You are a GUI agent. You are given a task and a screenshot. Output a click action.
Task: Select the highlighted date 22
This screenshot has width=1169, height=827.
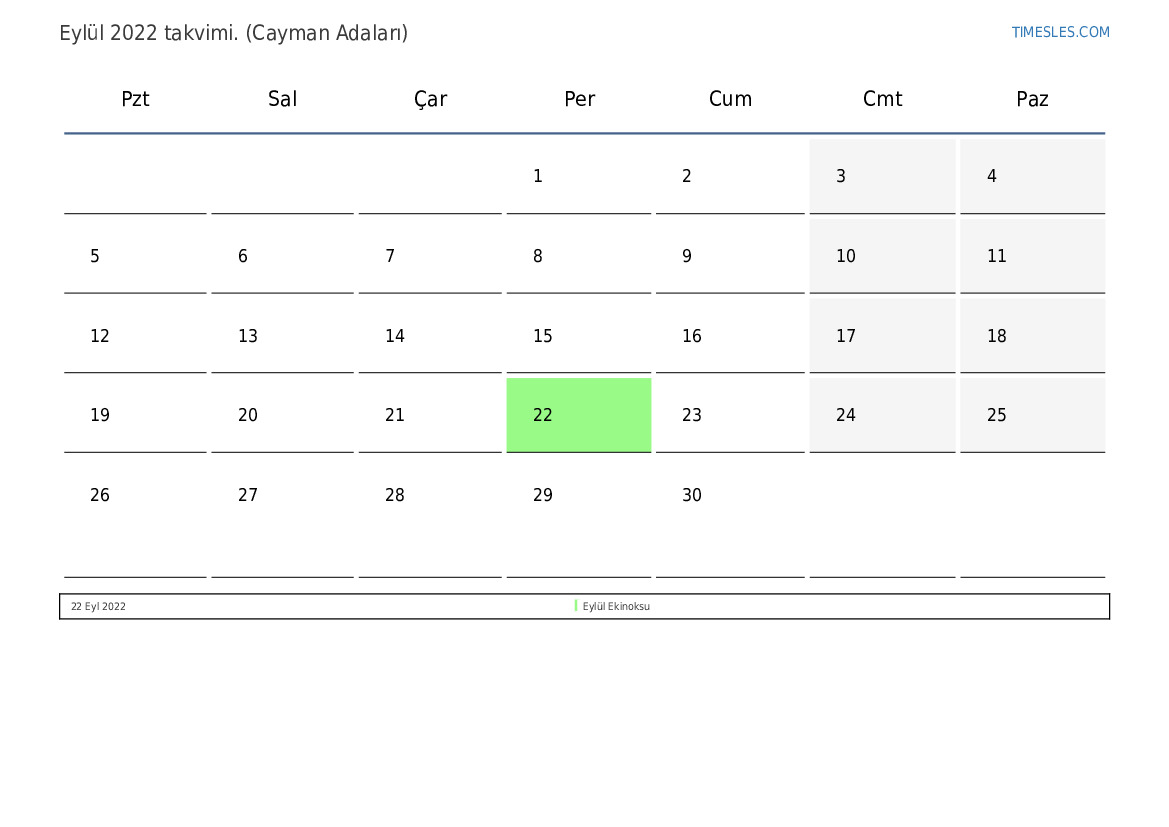(579, 415)
